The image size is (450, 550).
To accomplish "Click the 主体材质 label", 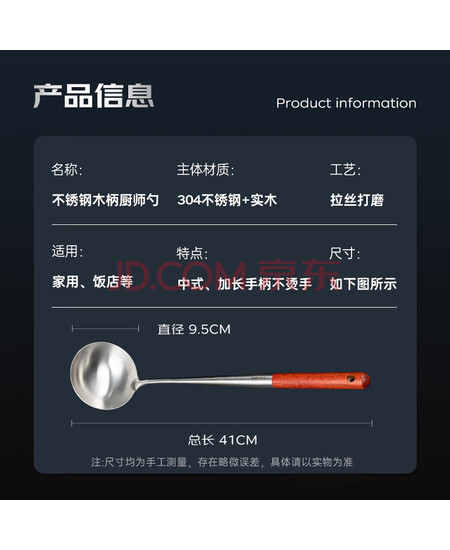I will 205,169.
